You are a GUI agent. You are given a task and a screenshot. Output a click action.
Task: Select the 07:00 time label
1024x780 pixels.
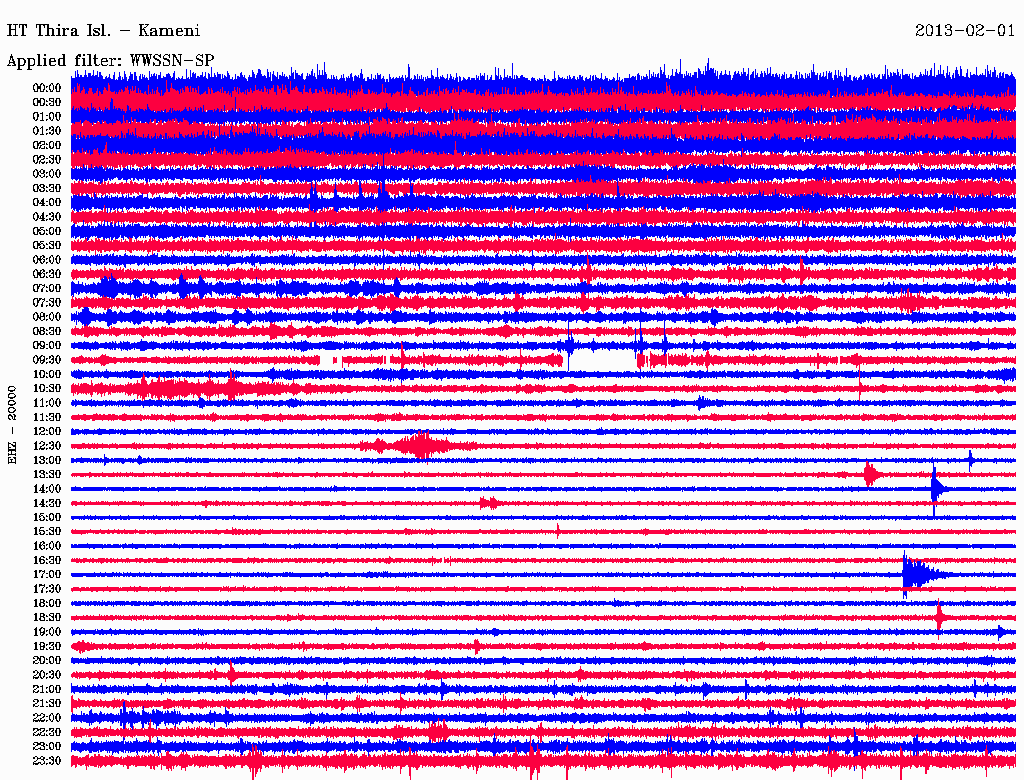pos(47,288)
